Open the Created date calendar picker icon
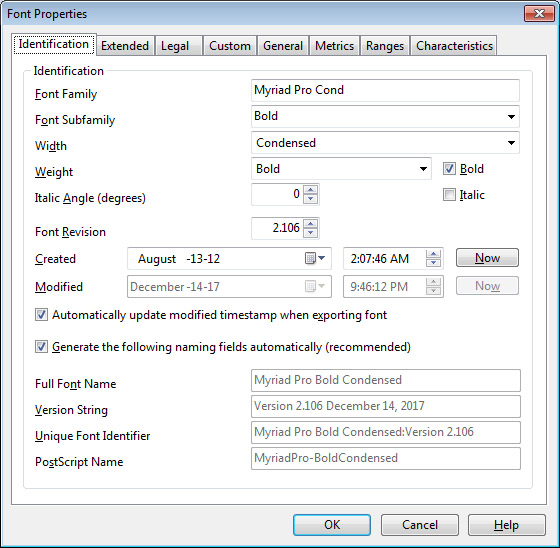The width and height of the screenshot is (560, 548). pos(315,258)
